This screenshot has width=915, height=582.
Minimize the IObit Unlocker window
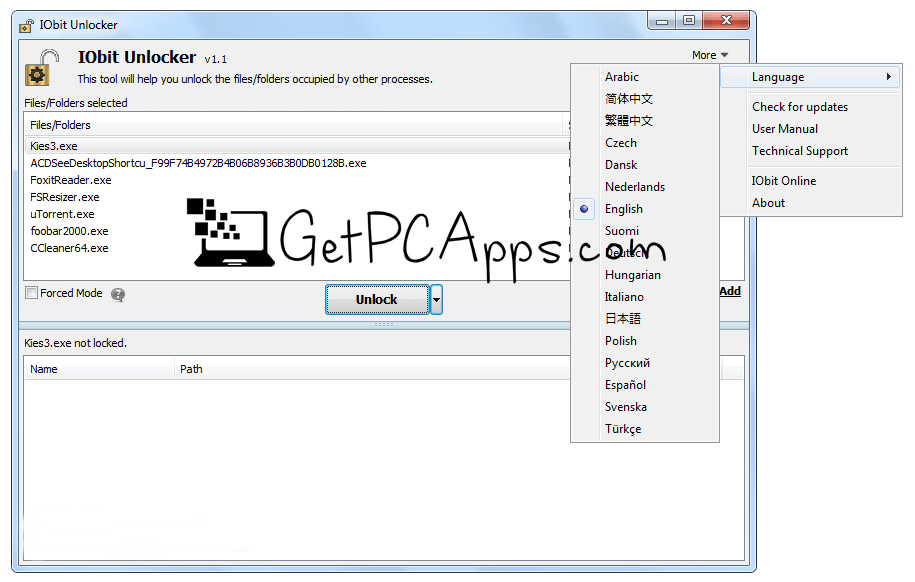coord(661,22)
